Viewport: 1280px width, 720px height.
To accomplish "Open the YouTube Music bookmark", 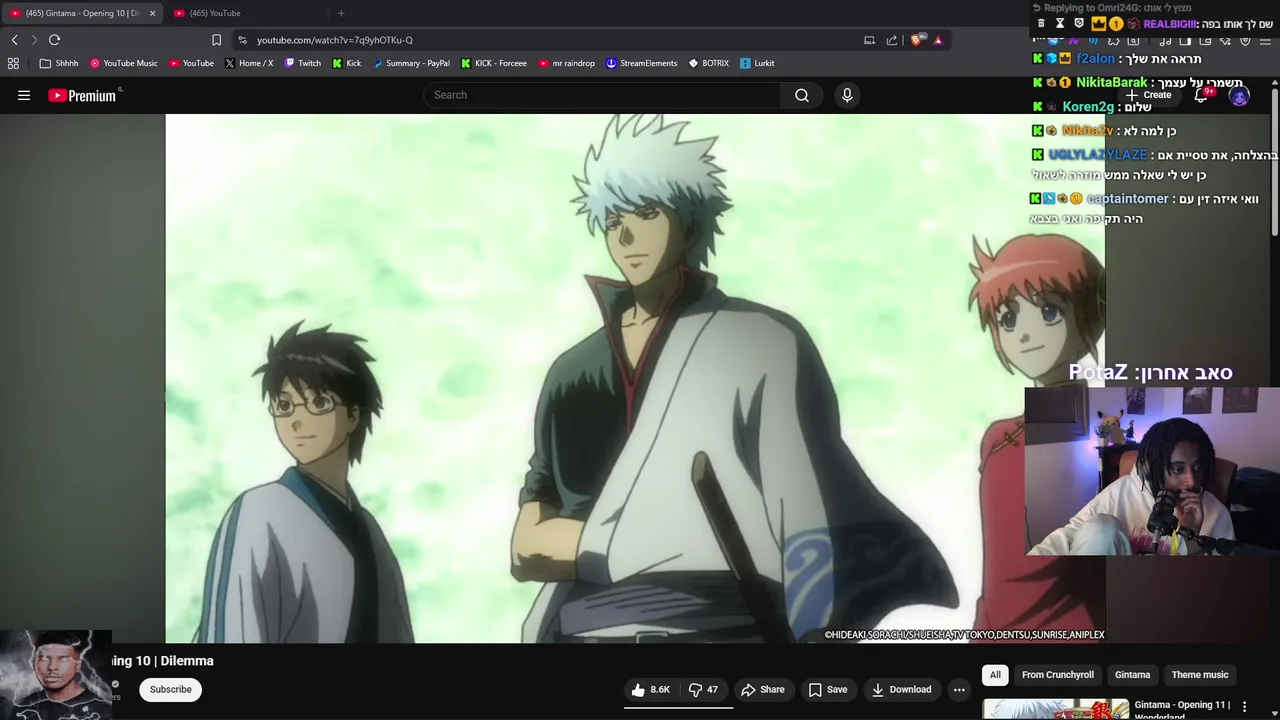I will point(124,63).
